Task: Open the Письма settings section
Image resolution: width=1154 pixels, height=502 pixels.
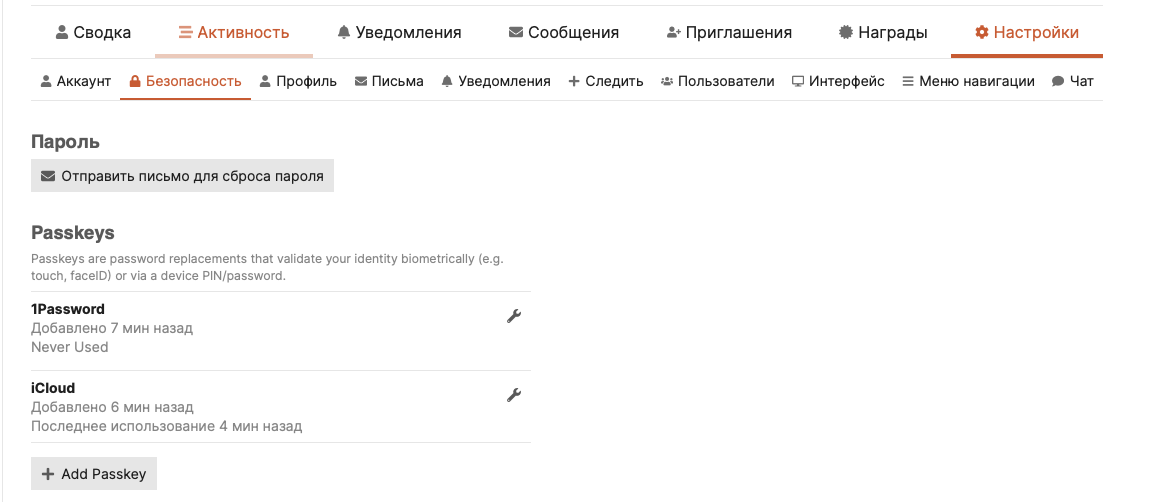Action: pos(389,81)
